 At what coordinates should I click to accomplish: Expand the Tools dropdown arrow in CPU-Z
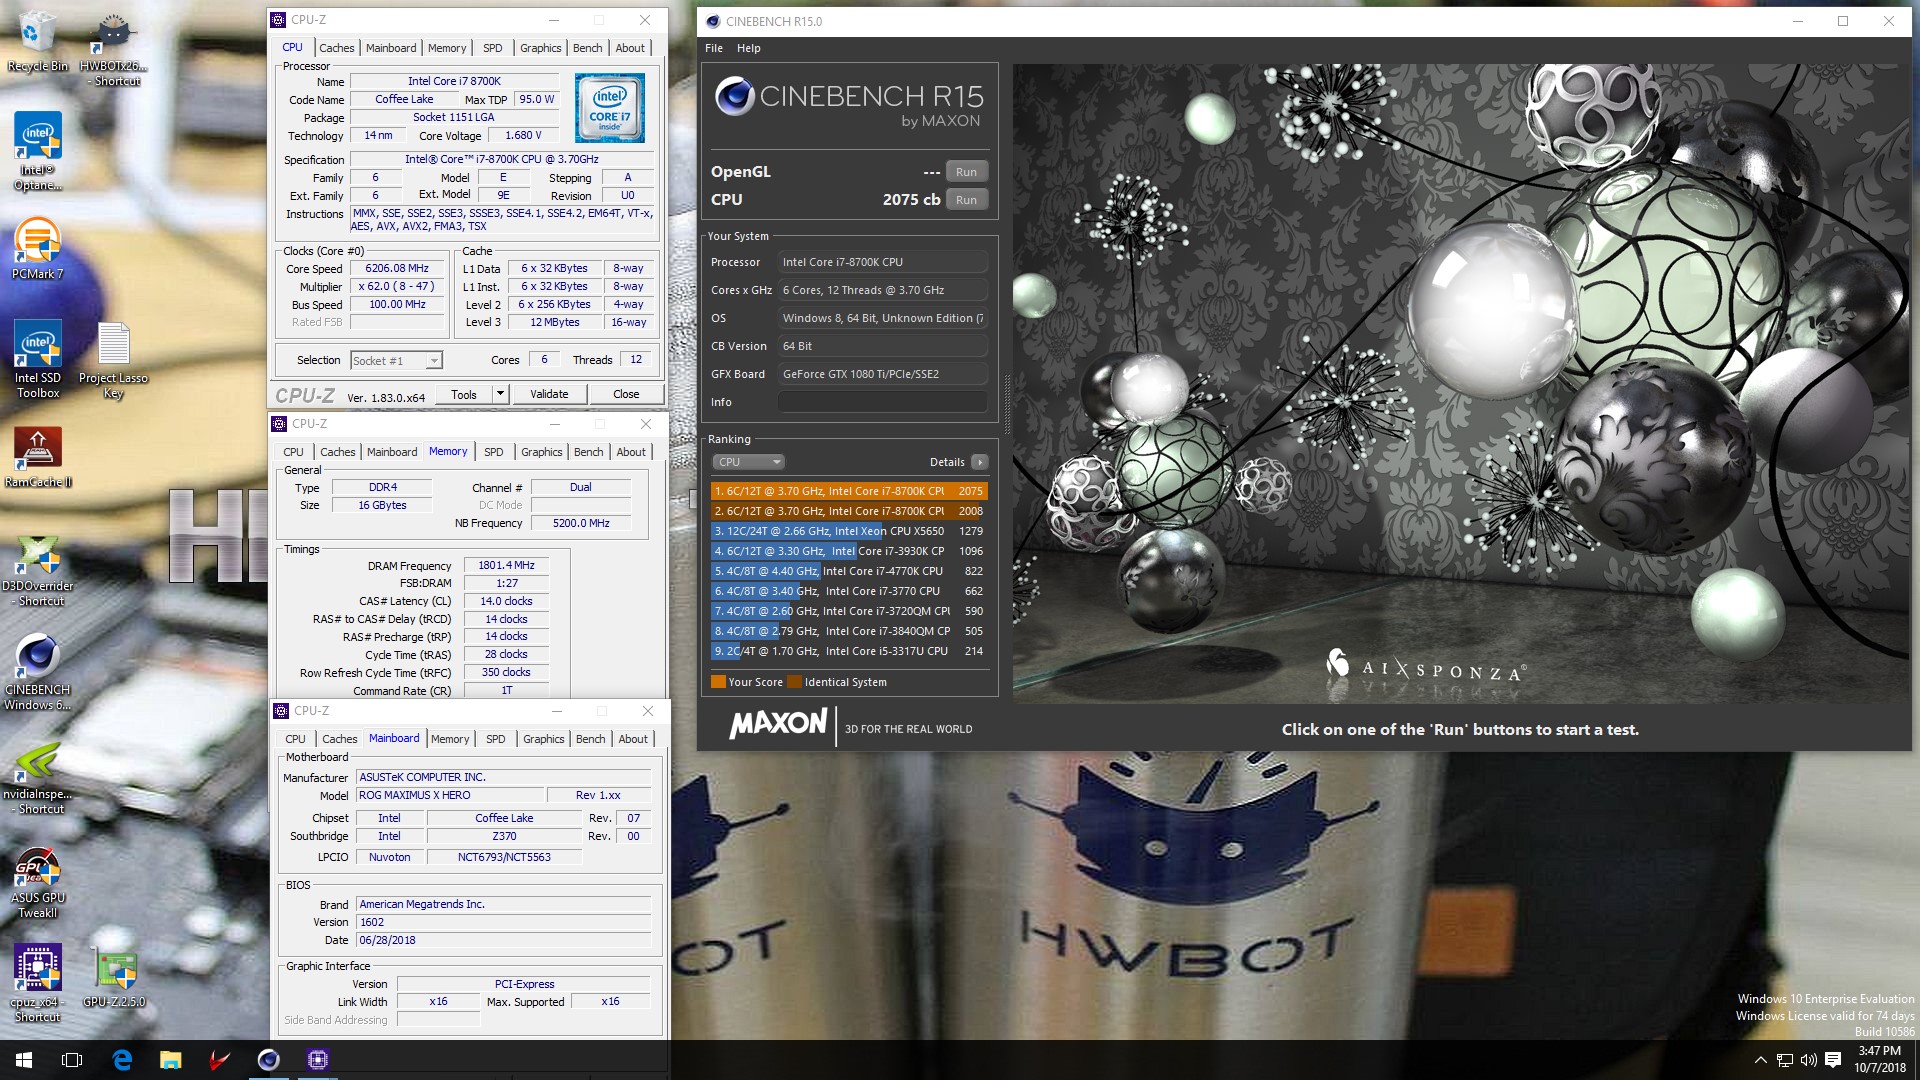point(500,394)
